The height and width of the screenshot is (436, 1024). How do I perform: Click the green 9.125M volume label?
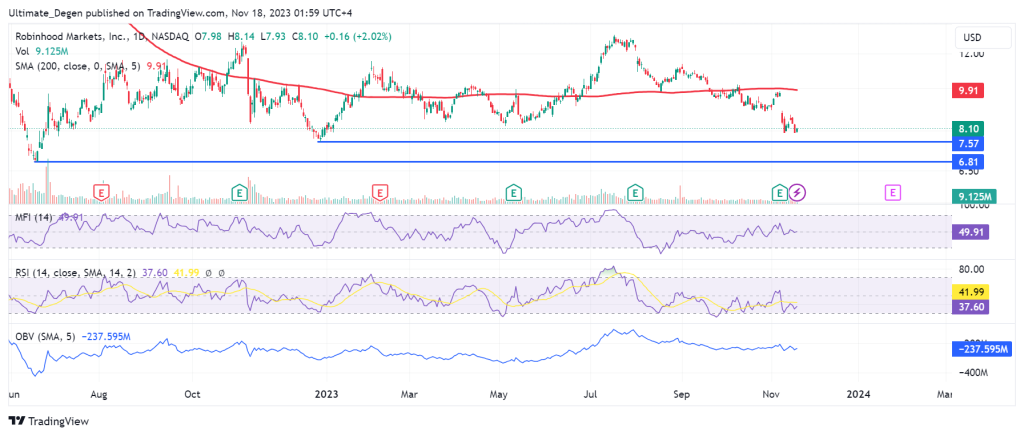974,196
